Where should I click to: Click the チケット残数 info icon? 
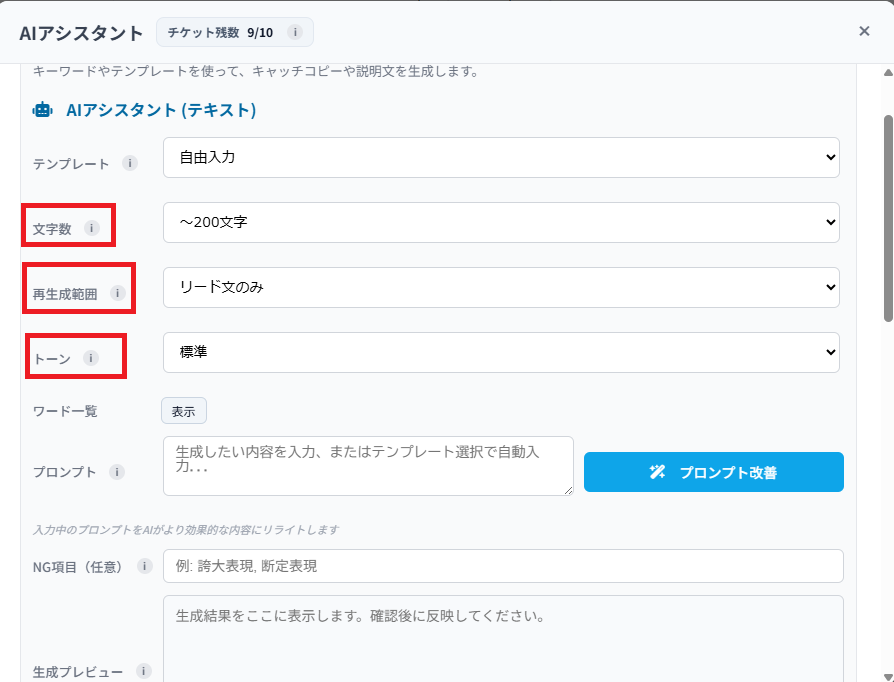[295, 32]
